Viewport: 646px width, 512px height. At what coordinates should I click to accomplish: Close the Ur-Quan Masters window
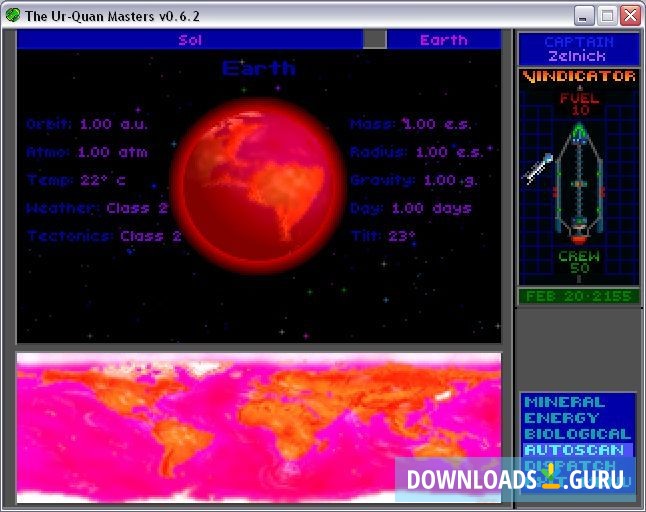click(630, 16)
